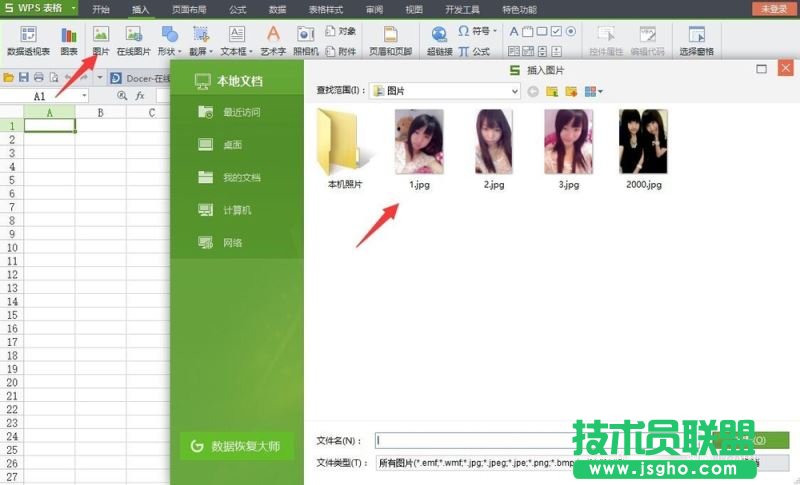
Task: Open the name box dropdown next to A1
Action: [84, 95]
